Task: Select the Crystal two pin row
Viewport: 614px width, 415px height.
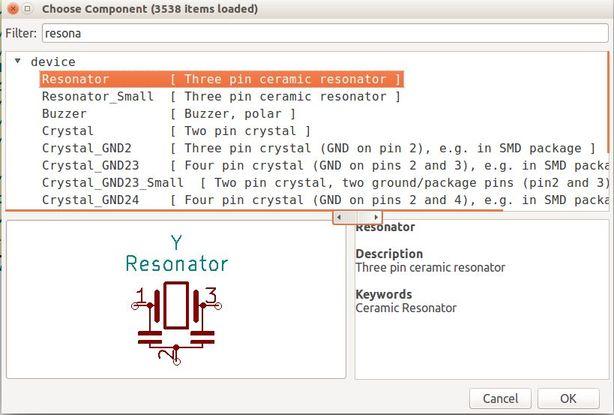Action: [176, 131]
